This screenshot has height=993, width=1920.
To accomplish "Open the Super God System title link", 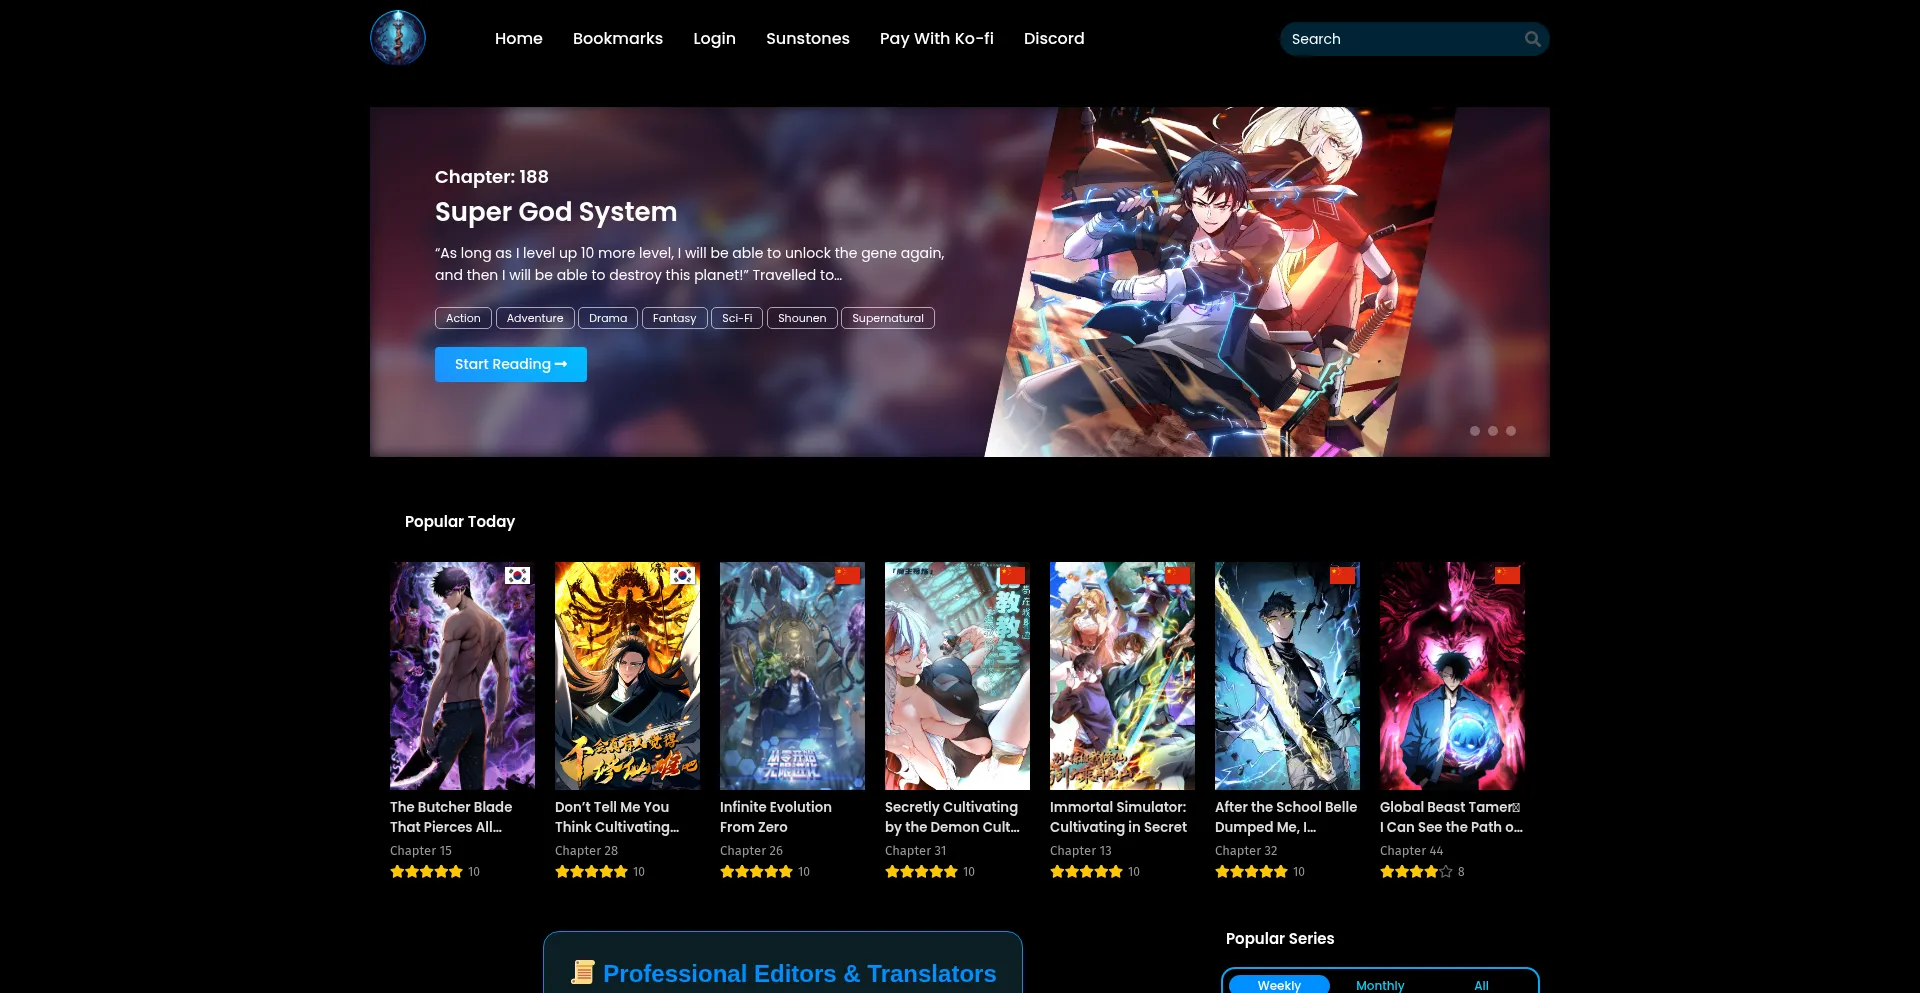I will click(x=555, y=212).
